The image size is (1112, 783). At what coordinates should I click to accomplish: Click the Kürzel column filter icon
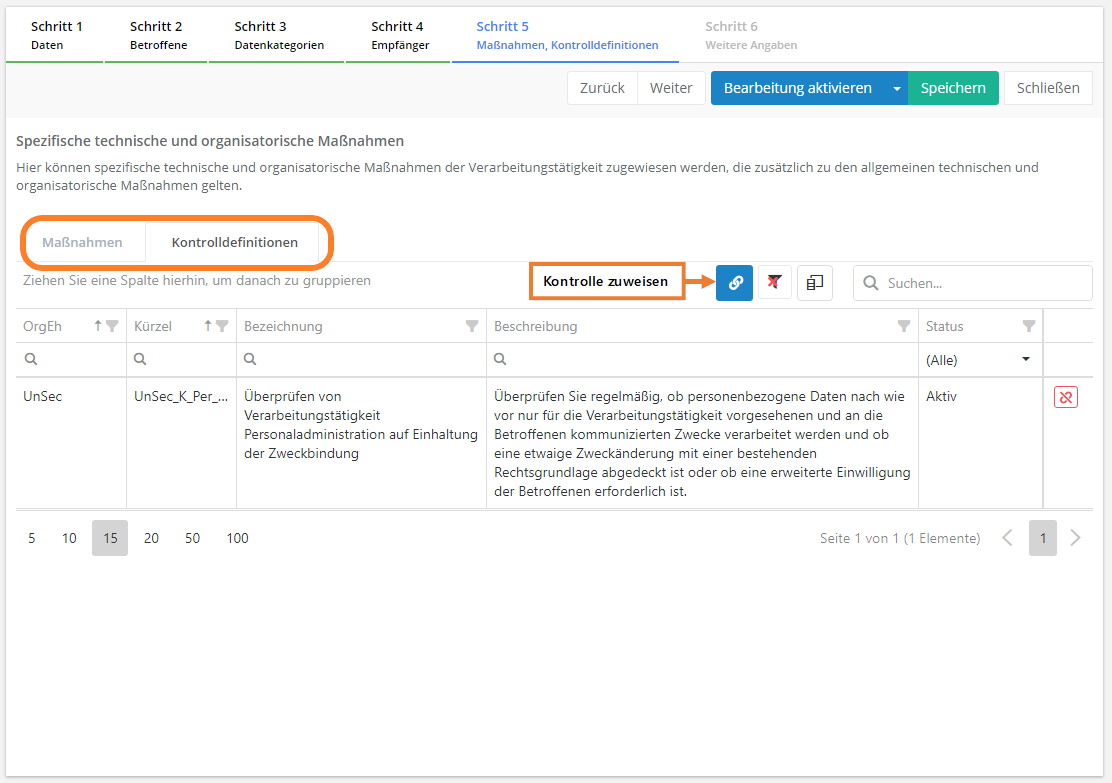(x=222, y=326)
